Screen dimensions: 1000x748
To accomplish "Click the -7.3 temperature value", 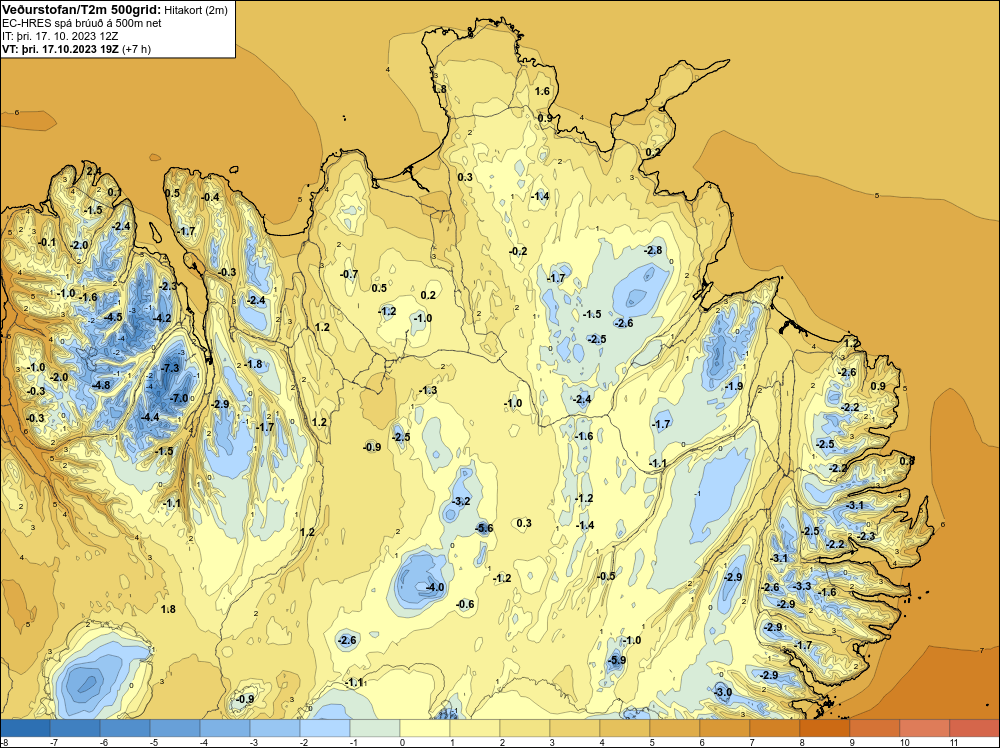I will click(170, 368).
